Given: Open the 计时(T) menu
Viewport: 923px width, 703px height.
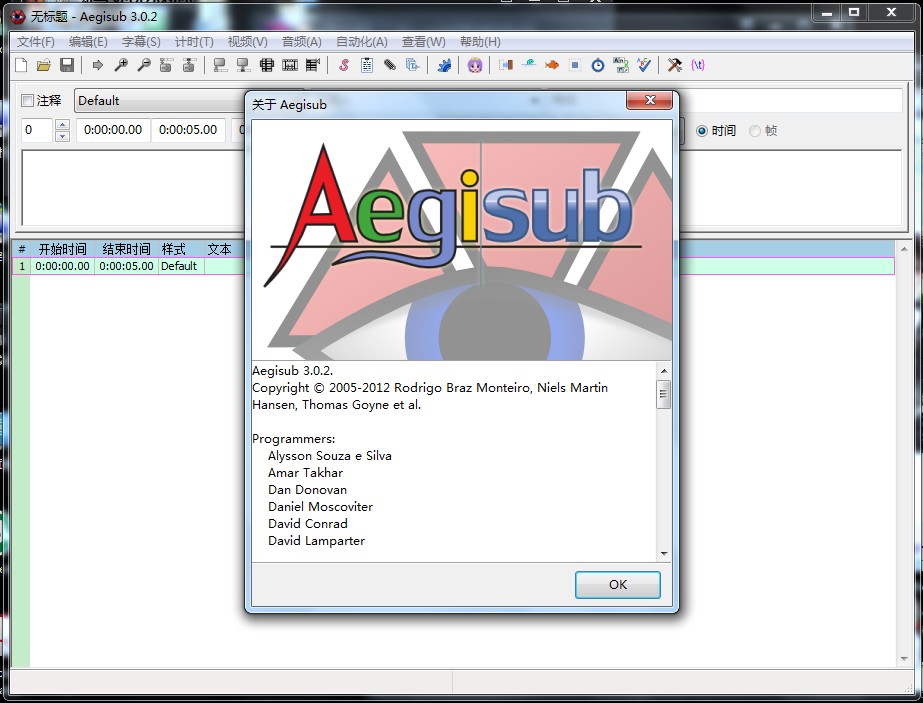Looking at the screenshot, I should (x=194, y=42).
